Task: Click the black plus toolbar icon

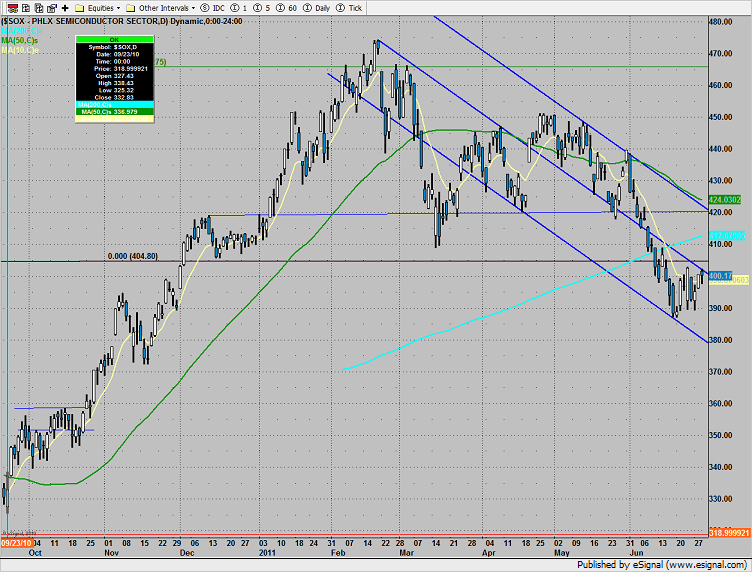Action: (65, 8)
